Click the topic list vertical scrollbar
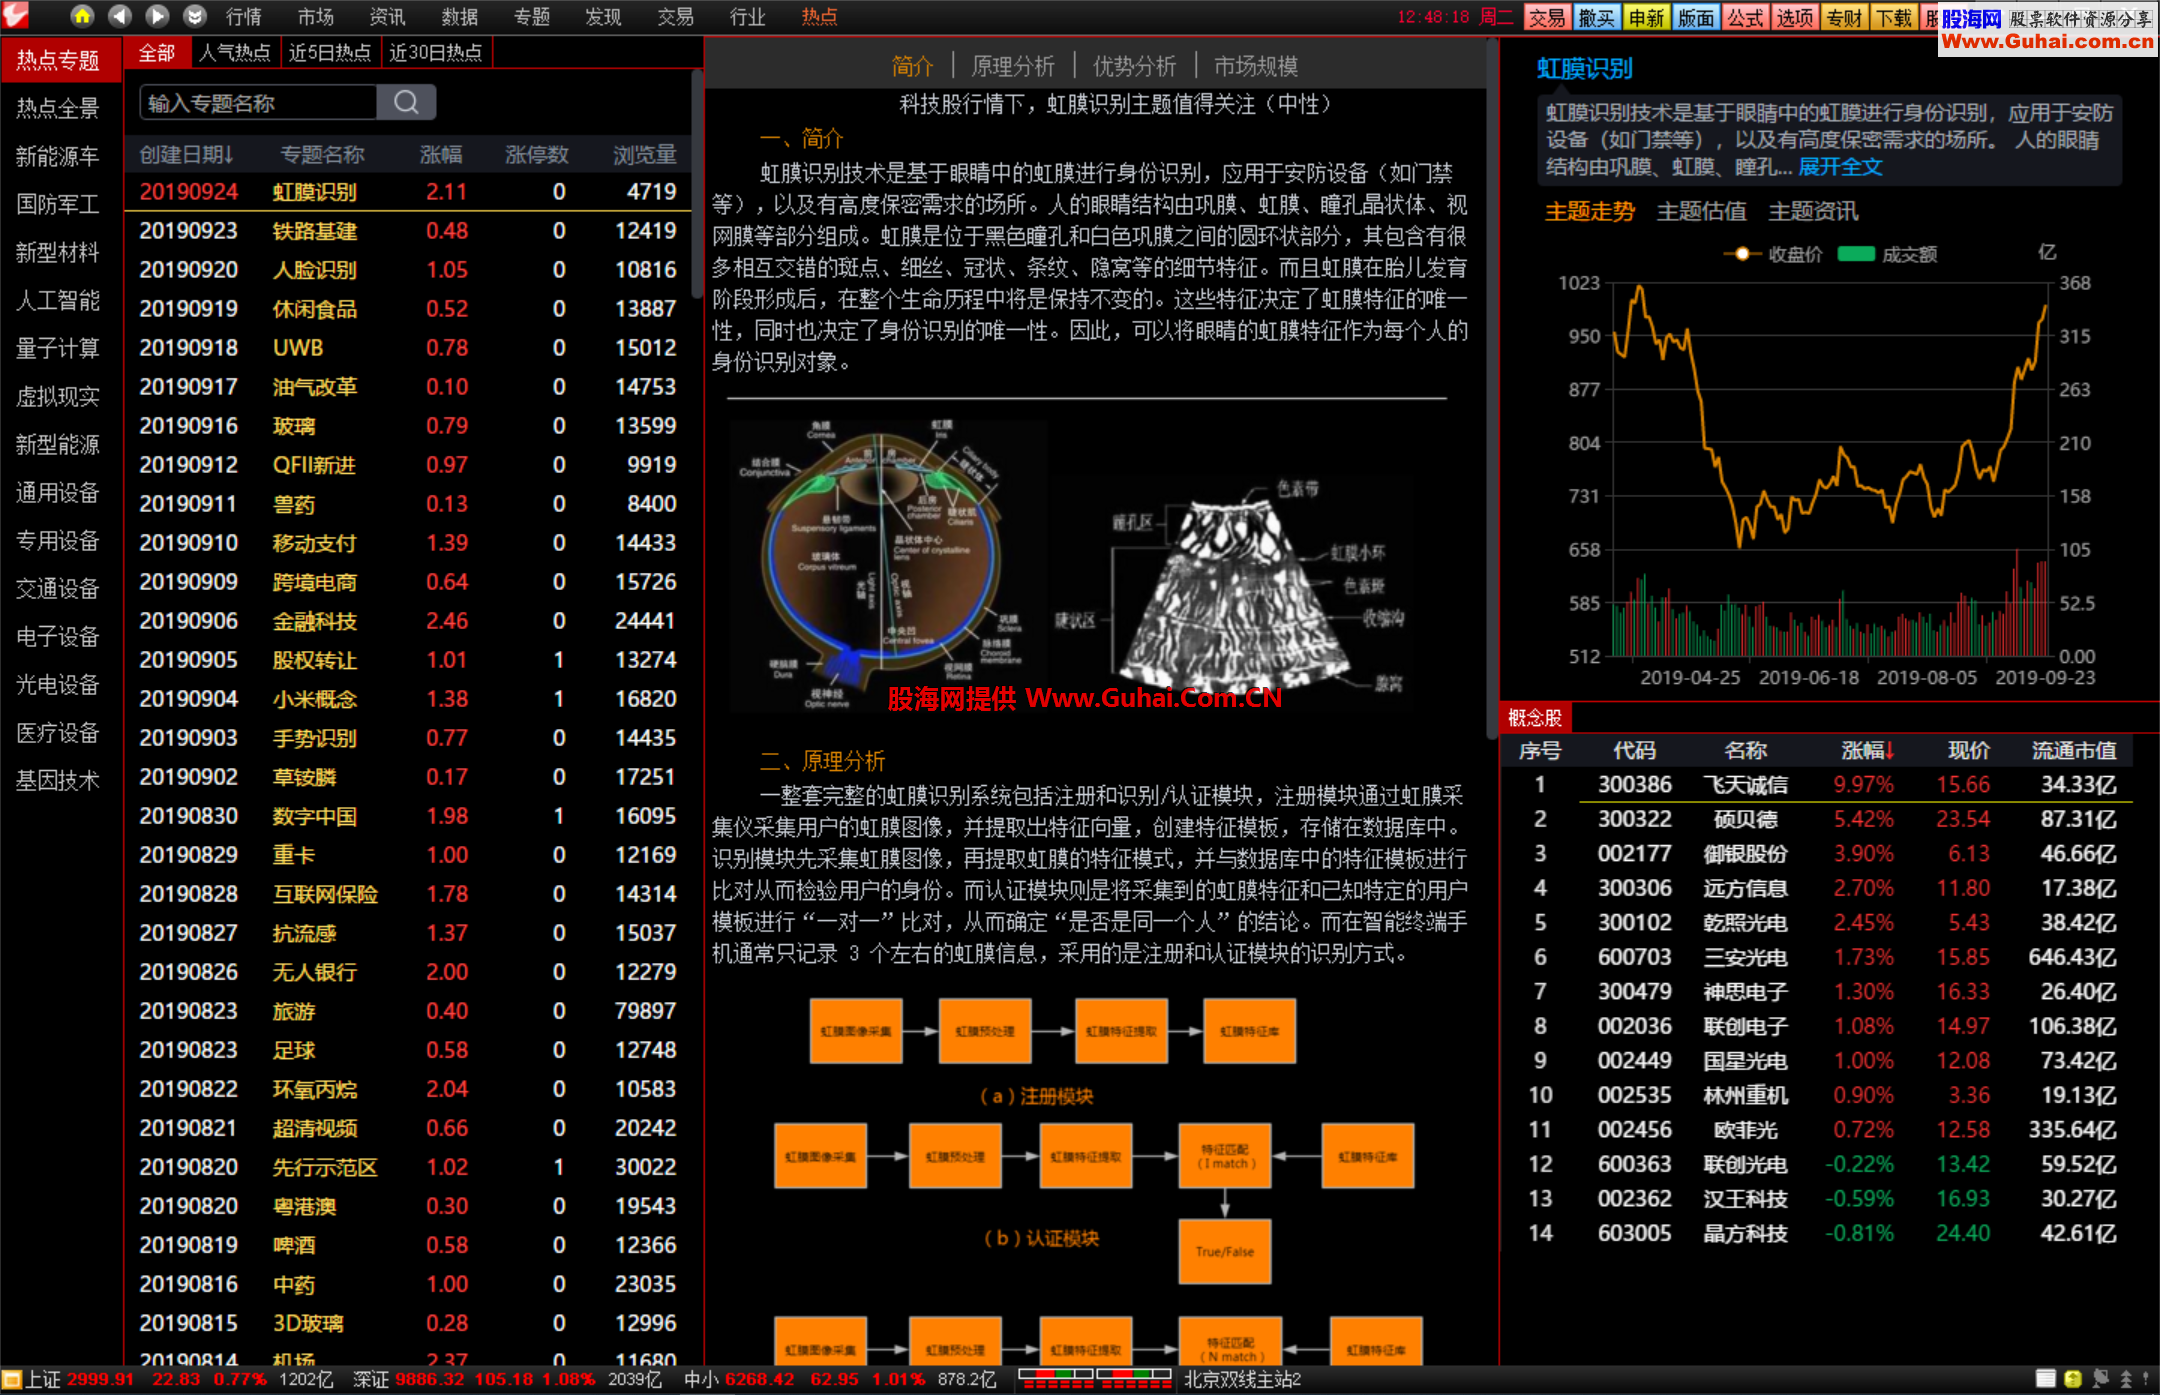Screen dimensions: 2160x1395 point(696,183)
